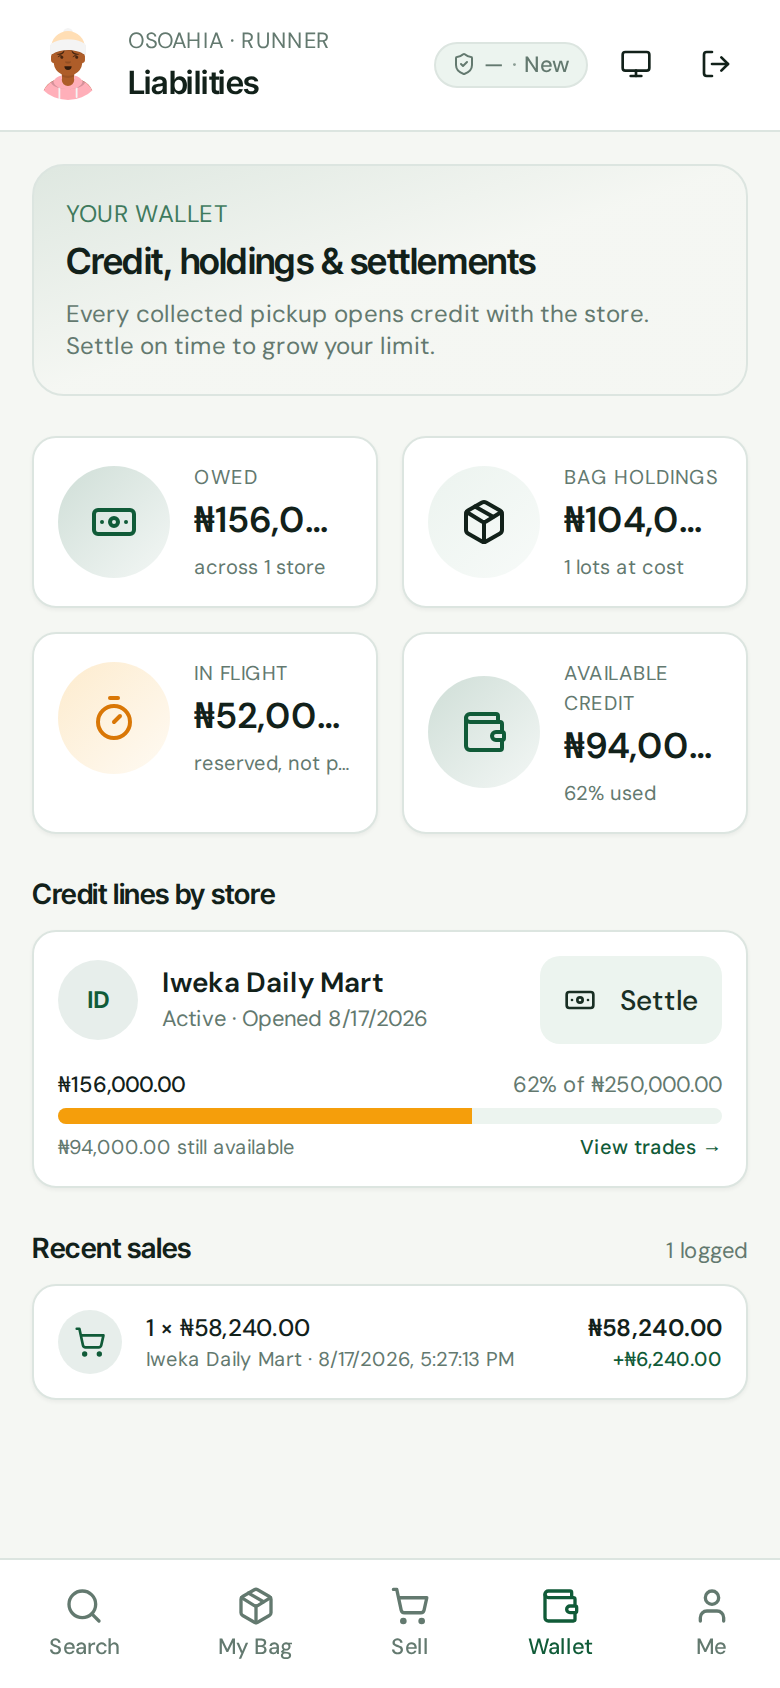Go to the Sell tab
Image resolution: width=780 pixels, height=1688 pixels.
[409, 1623]
